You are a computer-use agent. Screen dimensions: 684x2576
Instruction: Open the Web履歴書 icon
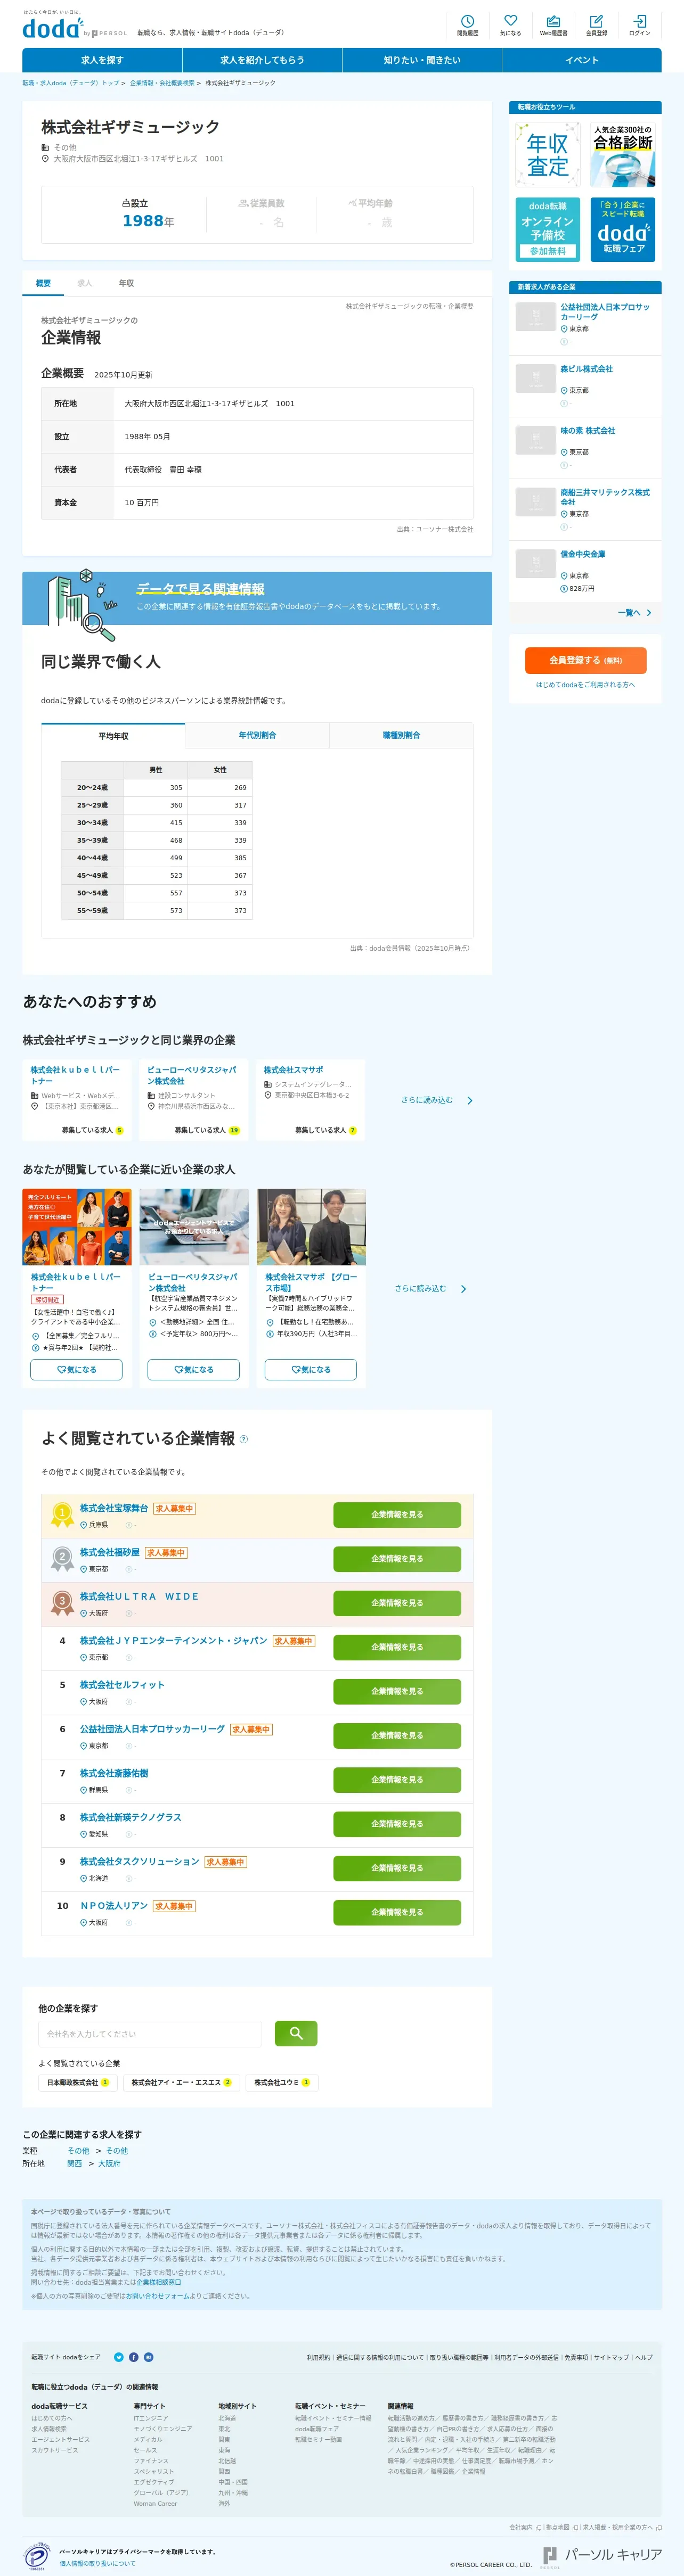point(553,25)
